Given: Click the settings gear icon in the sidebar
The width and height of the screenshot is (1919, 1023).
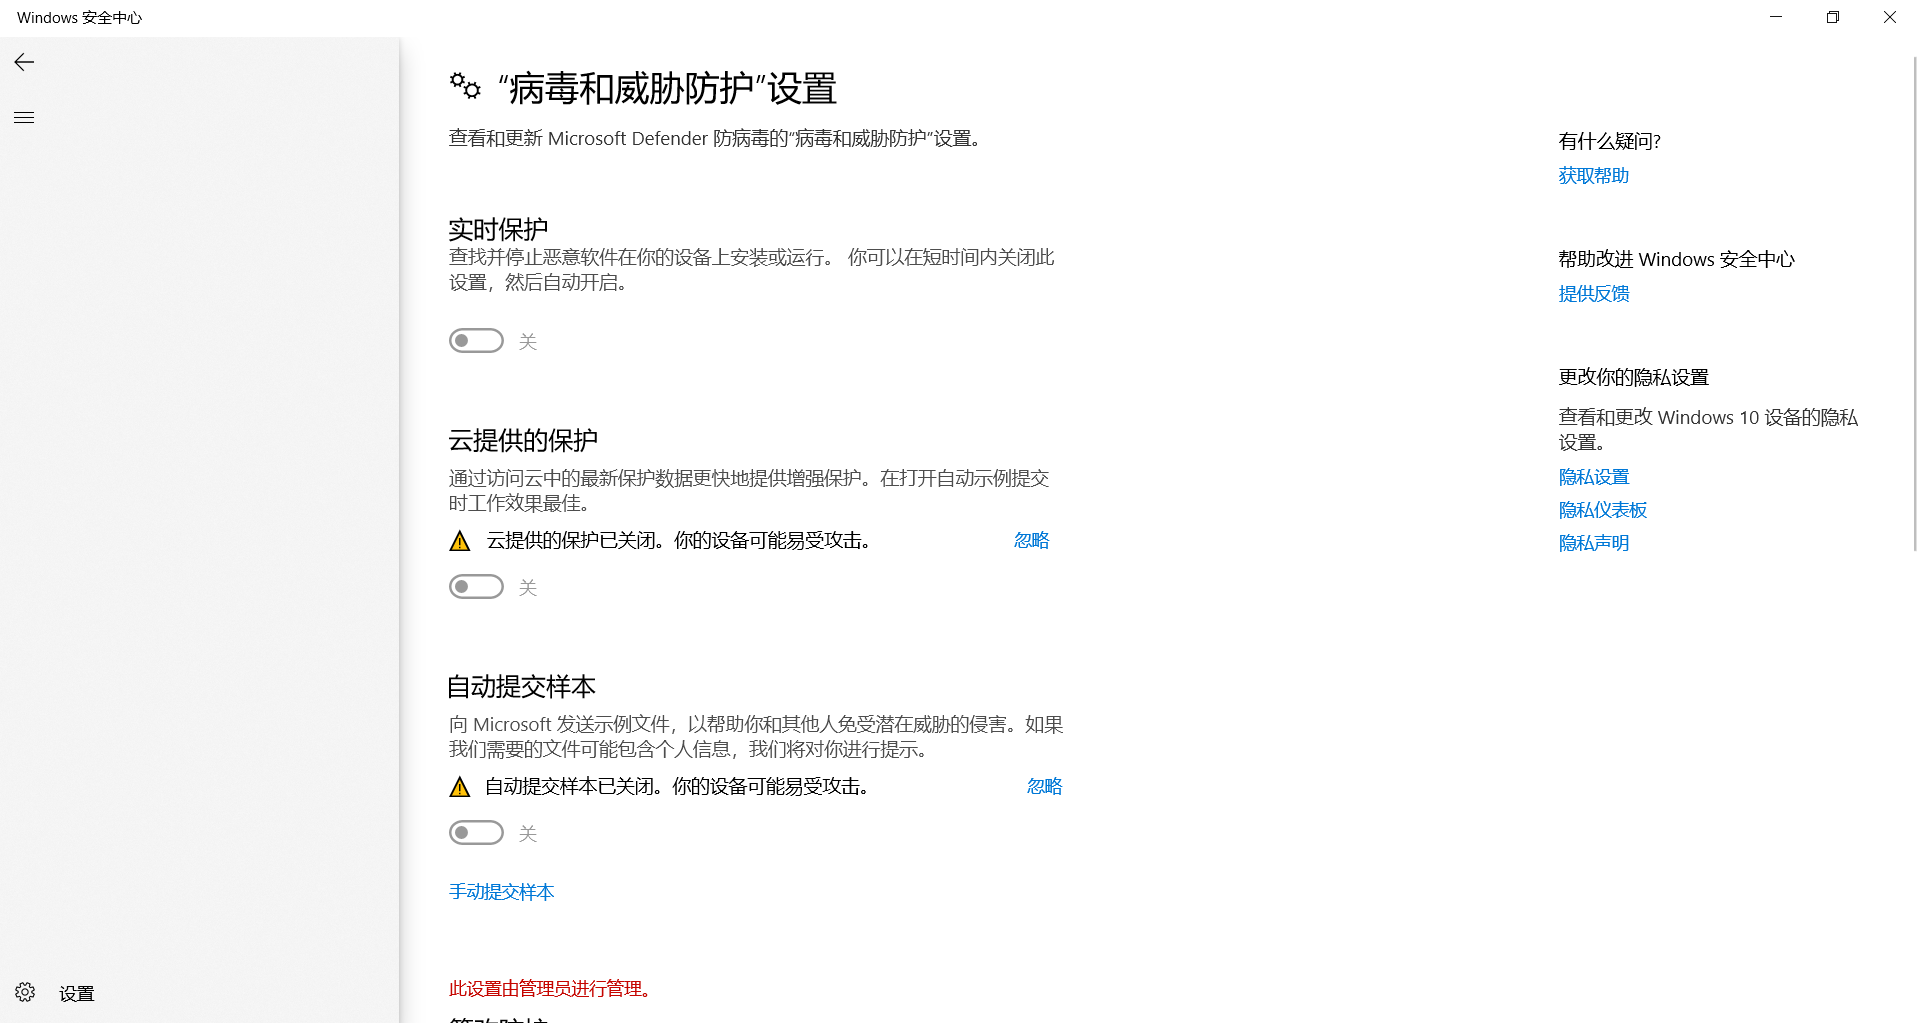Looking at the screenshot, I should pos(25,992).
